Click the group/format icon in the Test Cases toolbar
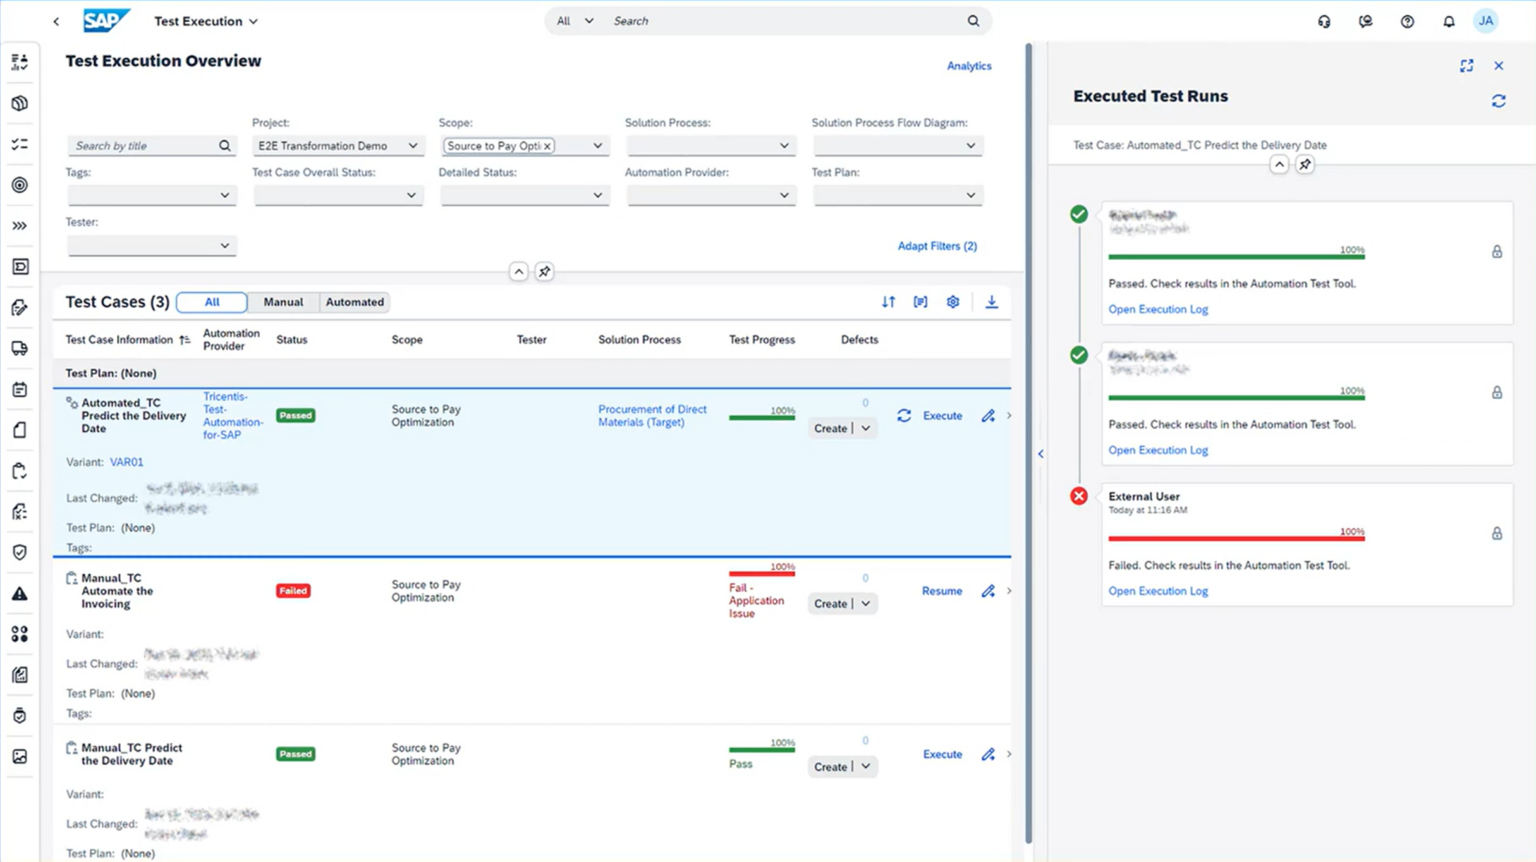The image size is (1536, 862). tap(920, 301)
